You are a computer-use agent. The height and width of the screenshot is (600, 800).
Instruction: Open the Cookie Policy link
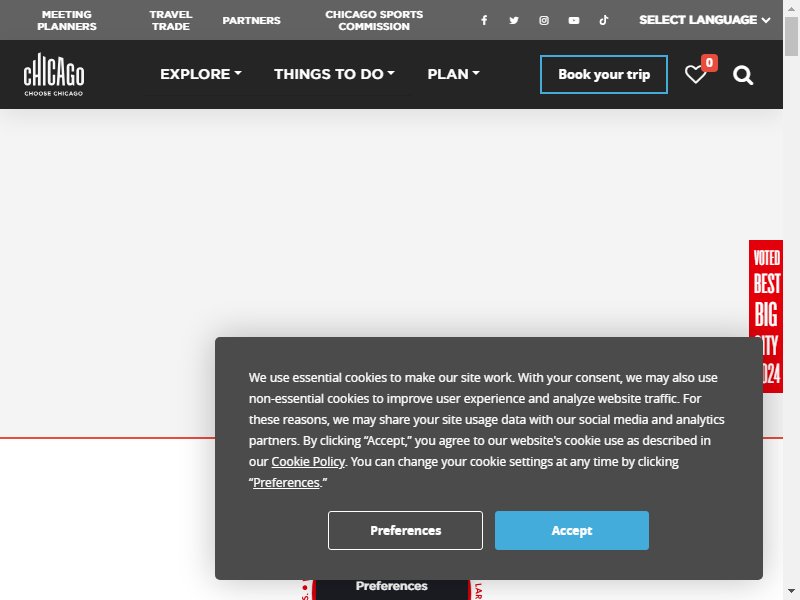tap(308, 462)
